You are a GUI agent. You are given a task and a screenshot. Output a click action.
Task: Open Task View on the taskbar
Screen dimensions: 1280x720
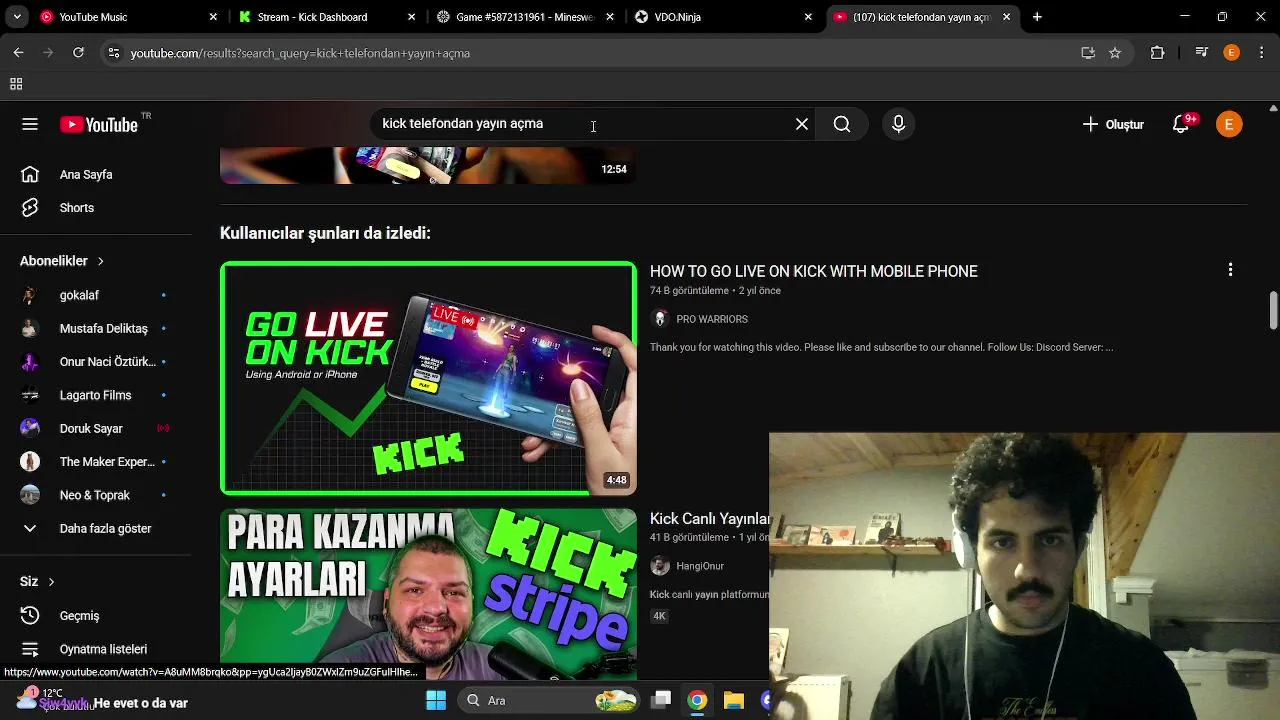(x=661, y=700)
